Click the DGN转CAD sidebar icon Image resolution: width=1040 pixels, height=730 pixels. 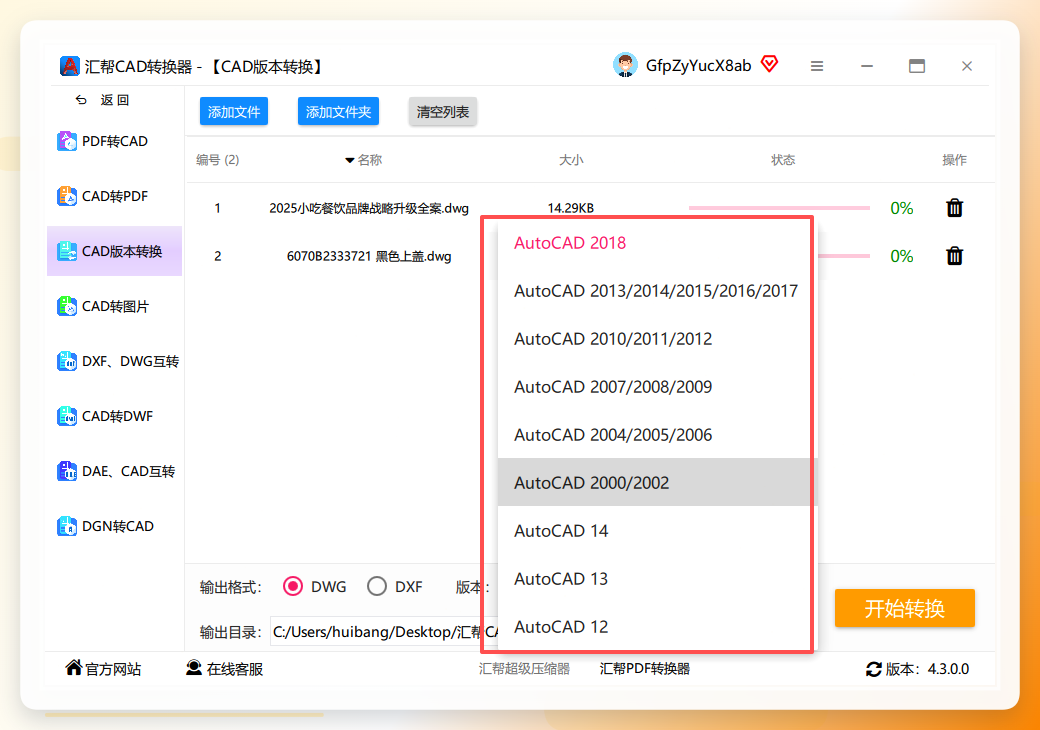pyautogui.click(x=66, y=526)
